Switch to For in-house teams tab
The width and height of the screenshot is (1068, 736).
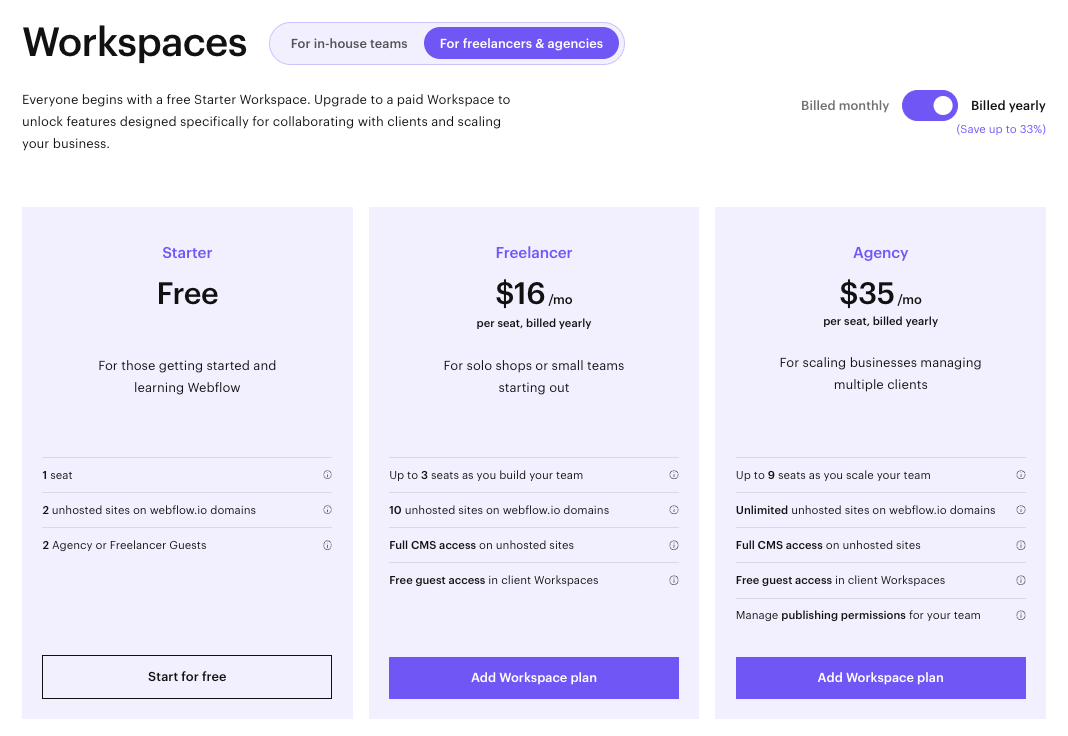coord(349,44)
